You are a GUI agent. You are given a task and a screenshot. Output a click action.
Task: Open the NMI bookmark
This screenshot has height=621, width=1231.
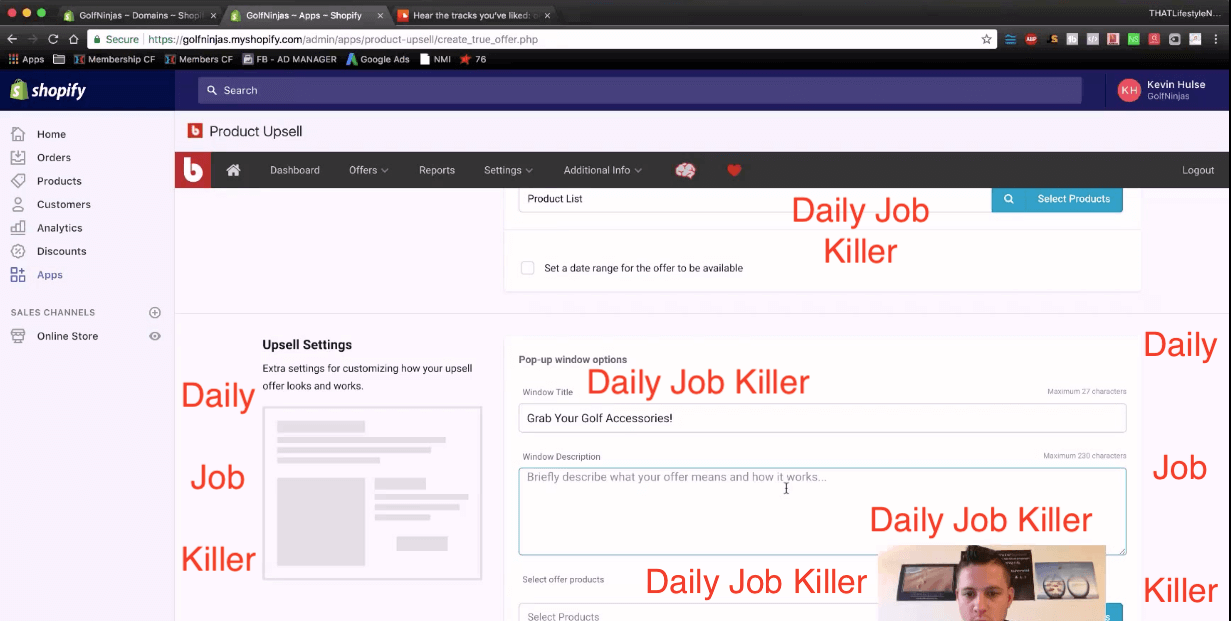click(x=435, y=59)
